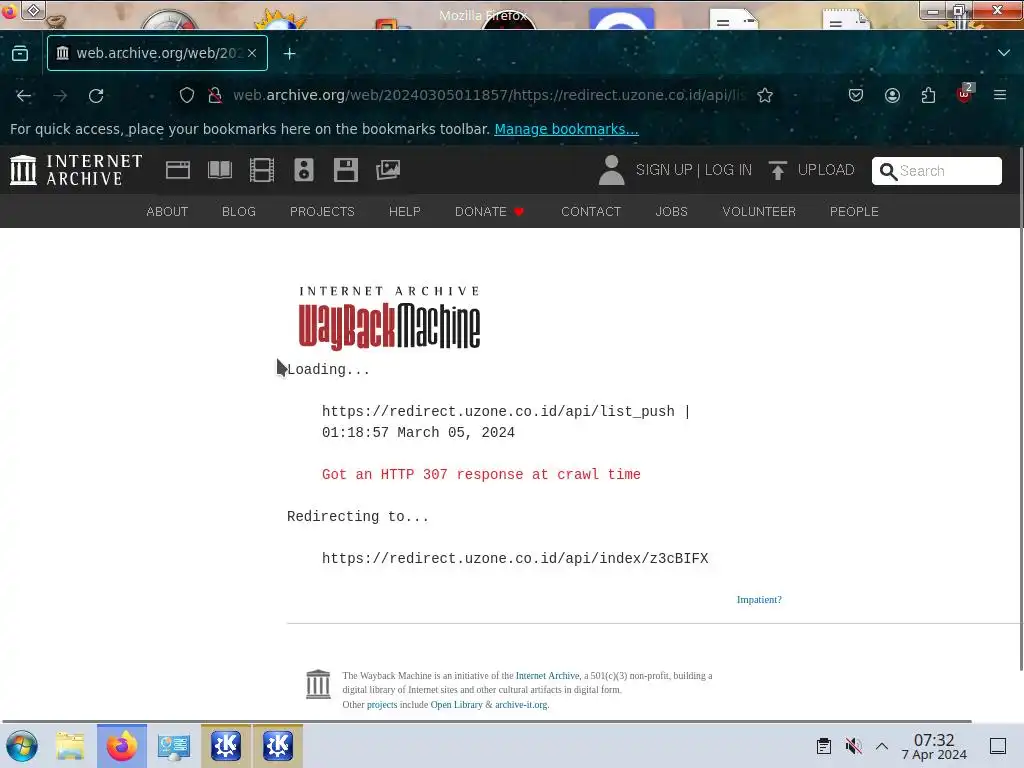The image size is (1024, 768).
Task: Open the clipboard tray icon
Action: coord(824,746)
